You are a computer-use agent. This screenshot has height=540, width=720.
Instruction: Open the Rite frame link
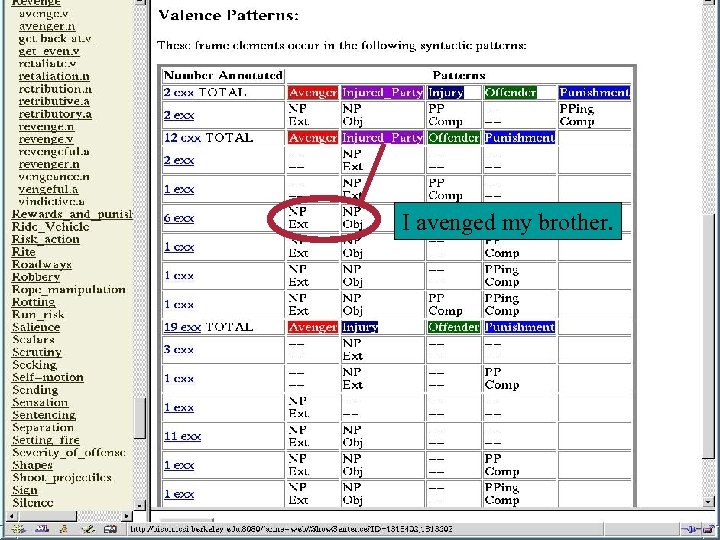23,252
